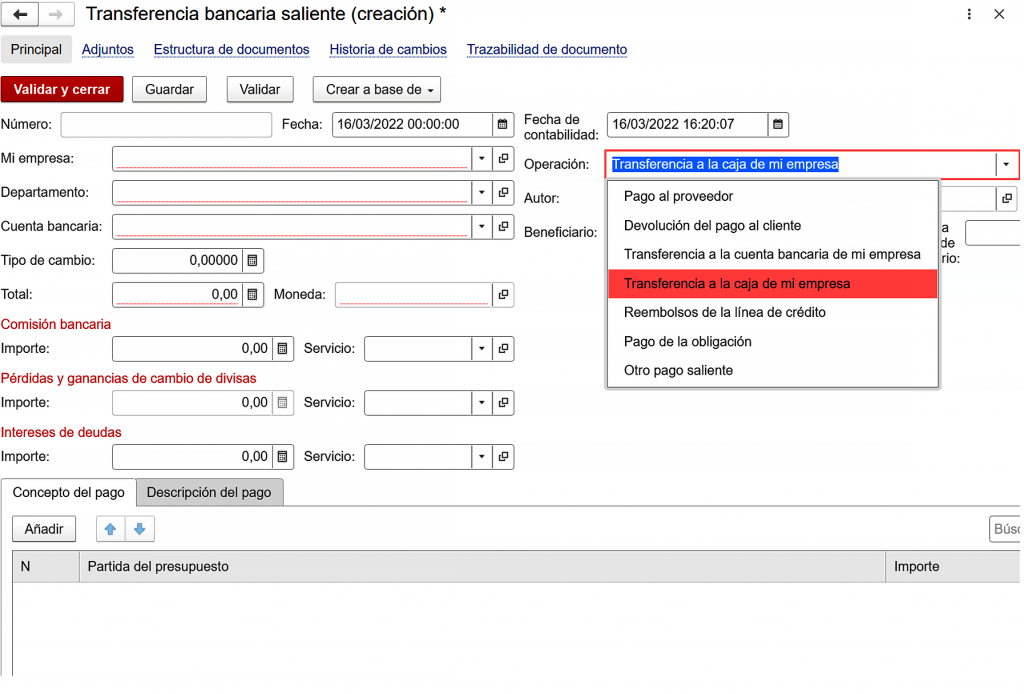The image size is (1024, 694).
Task: Select Pago de la obligación option
Action: 773,341
